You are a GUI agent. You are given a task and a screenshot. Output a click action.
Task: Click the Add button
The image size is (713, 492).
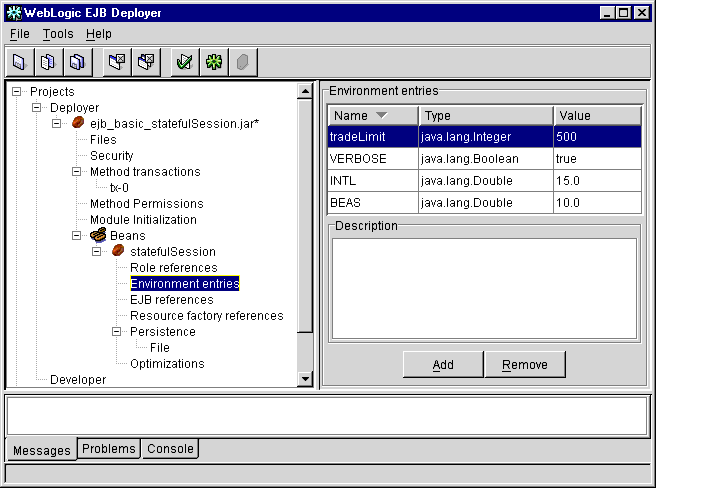(443, 365)
